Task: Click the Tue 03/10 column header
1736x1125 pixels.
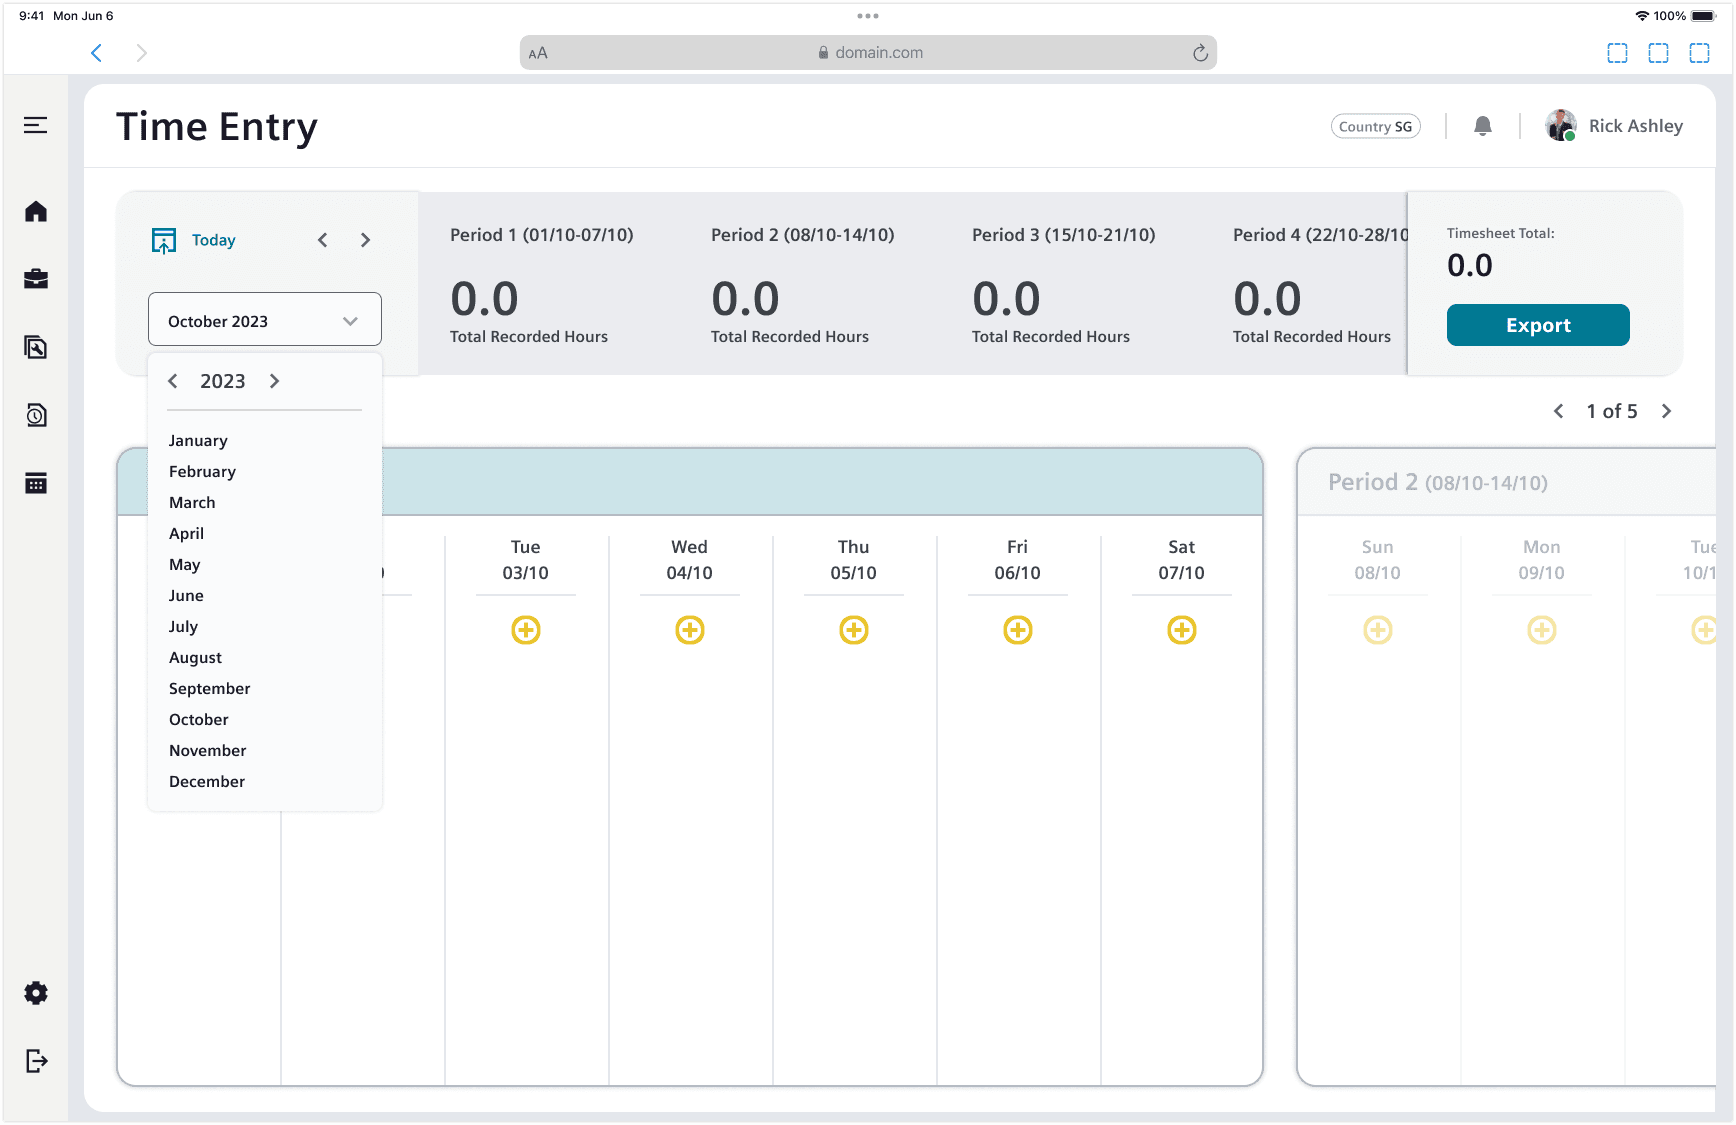Action: click(x=526, y=560)
